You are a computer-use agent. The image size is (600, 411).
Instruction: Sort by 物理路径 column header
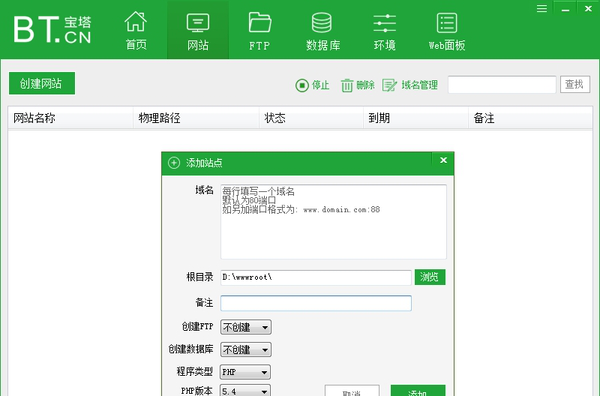coord(196,118)
